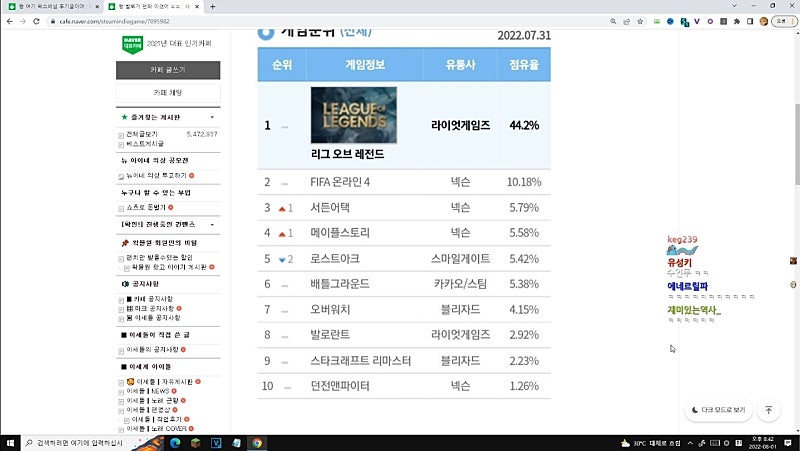Viewport: 800px width, 451px height.
Task: Open the blue V app on taskbar
Action: click(216, 443)
